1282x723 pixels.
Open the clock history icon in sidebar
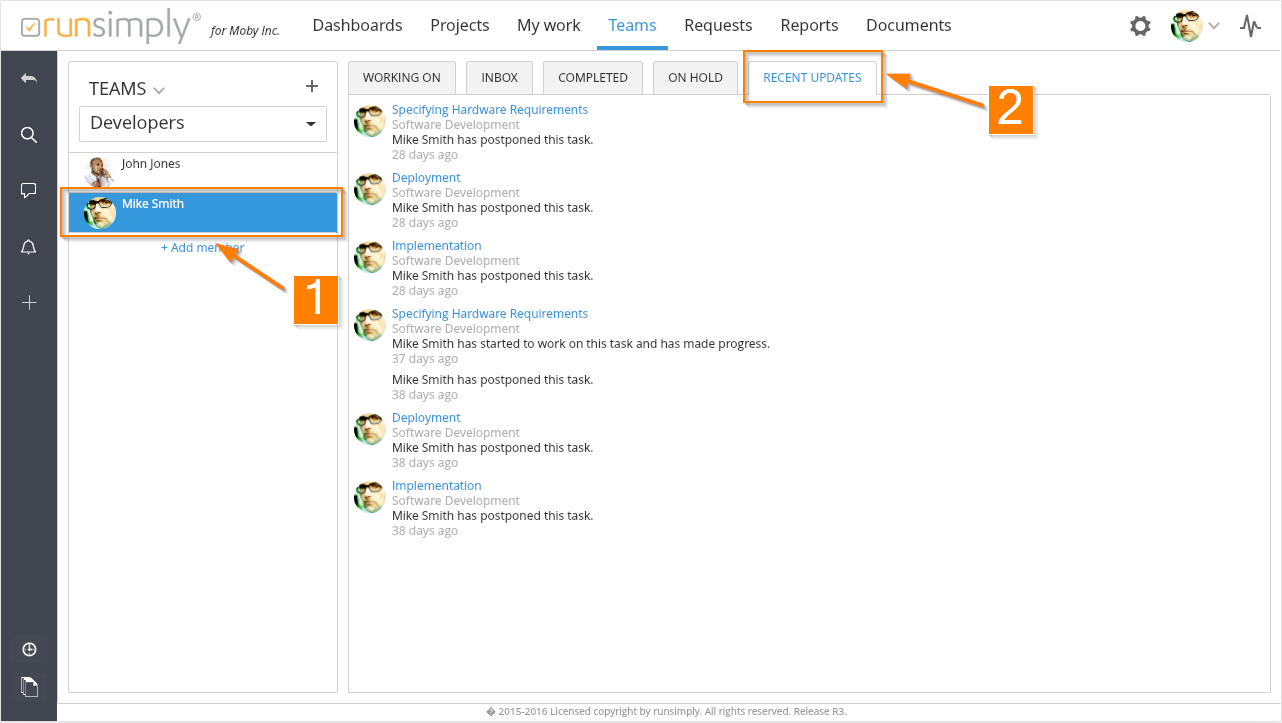(29, 650)
